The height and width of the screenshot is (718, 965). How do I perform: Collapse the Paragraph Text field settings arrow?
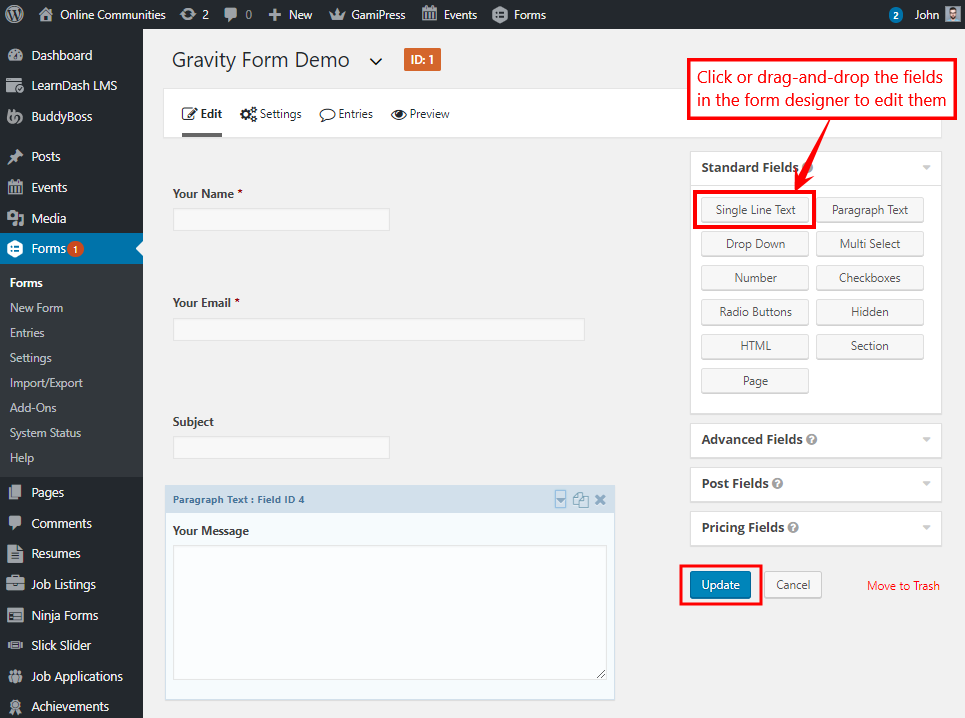[561, 500]
